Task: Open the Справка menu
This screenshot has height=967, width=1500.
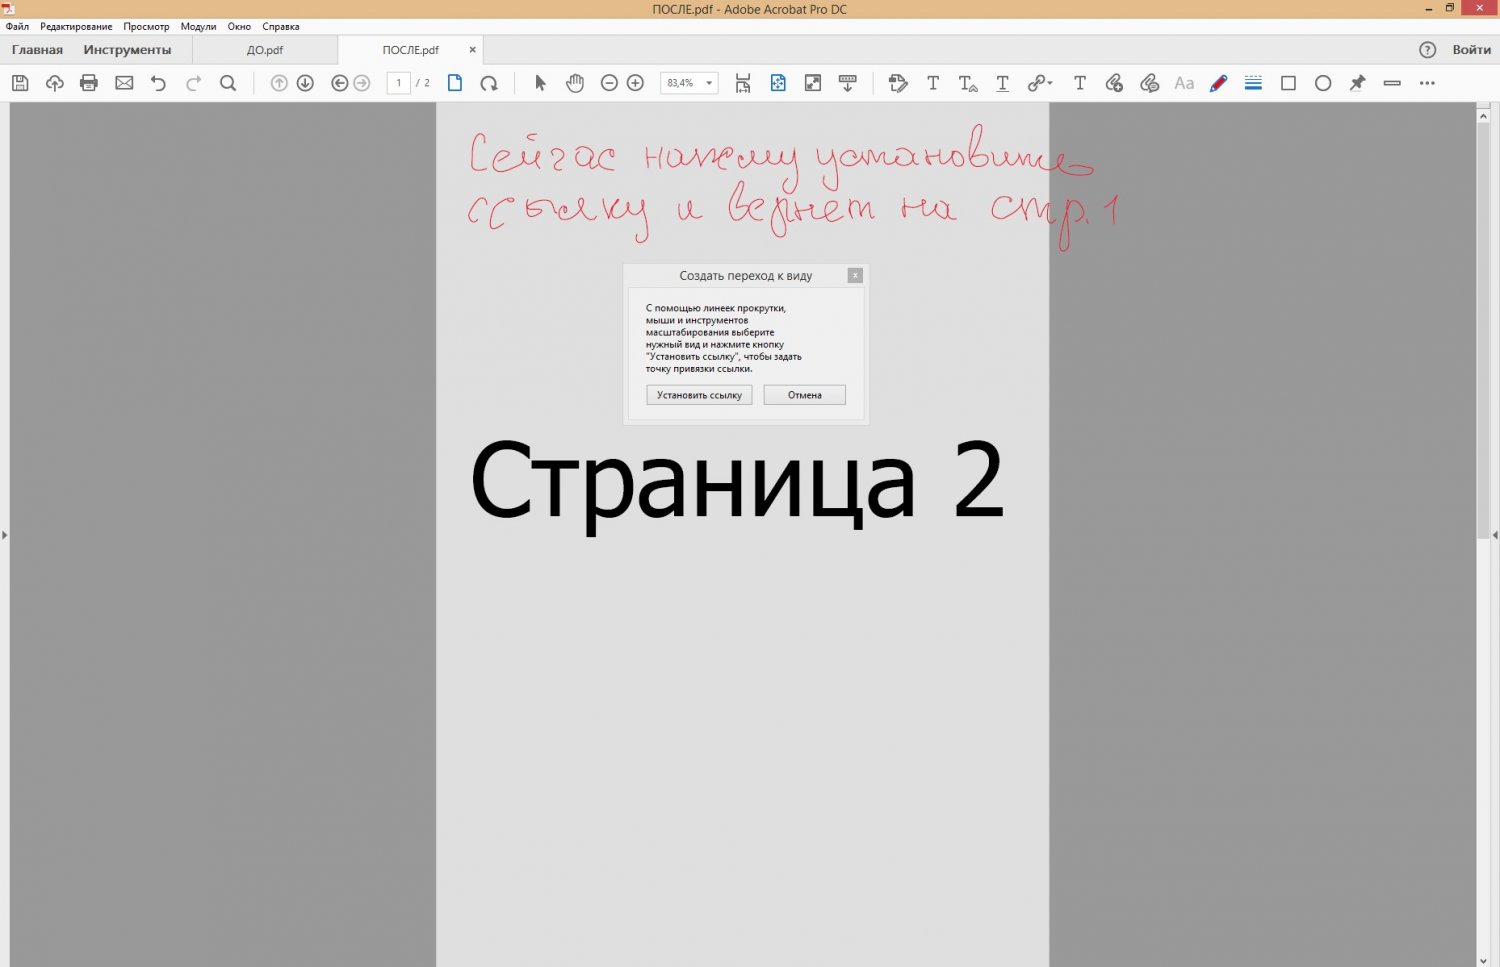Action: pyautogui.click(x=281, y=26)
